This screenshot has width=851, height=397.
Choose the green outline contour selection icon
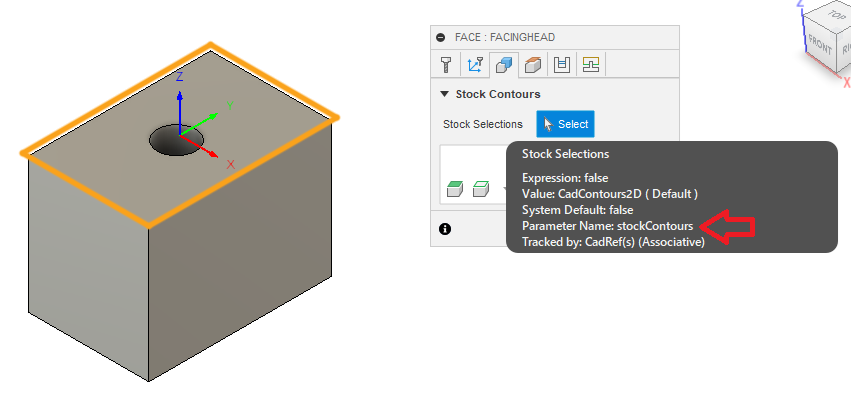coord(481,189)
